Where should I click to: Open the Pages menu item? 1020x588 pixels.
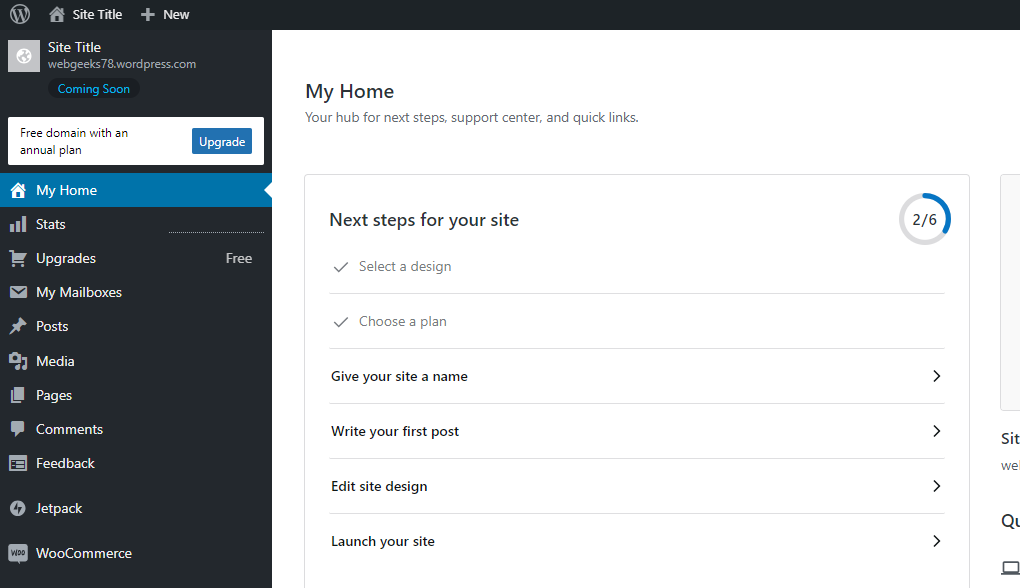[136, 395]
